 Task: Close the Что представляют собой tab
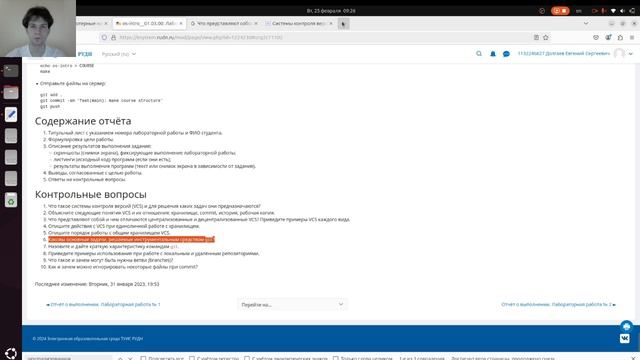tap(256, 23)
